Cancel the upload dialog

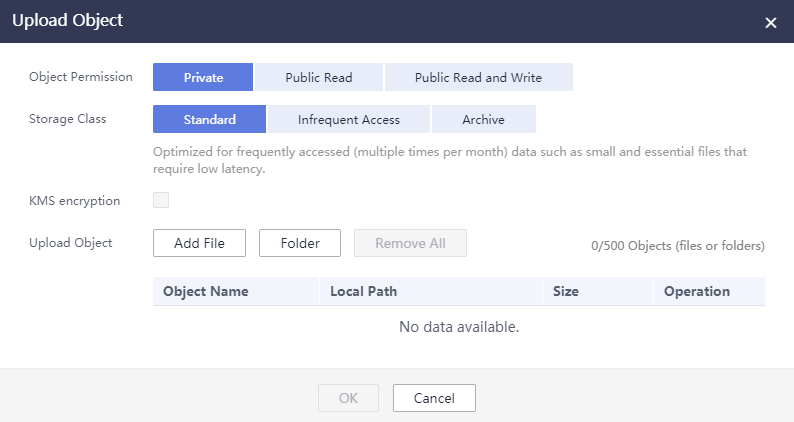[x=434, y=398]
